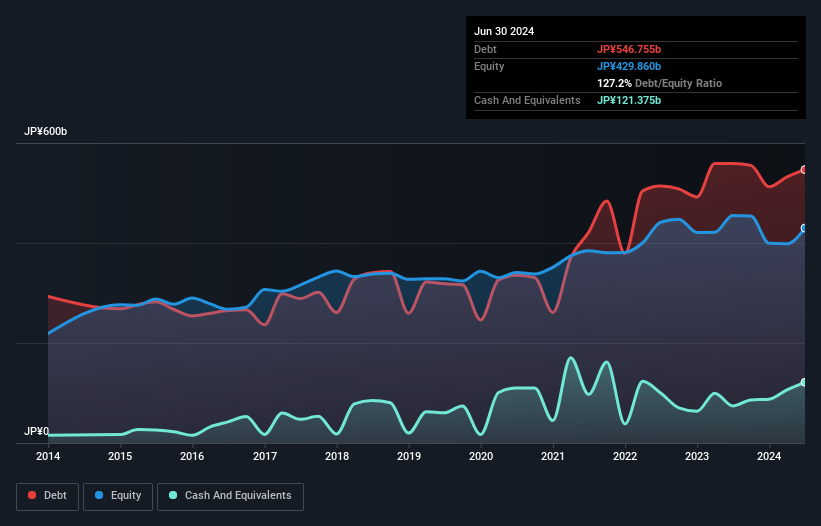The width and height of the screenshot is (821, 526).
Task: Click the 127.2% Debt/Equity Ratio text
Action: coord(659,83)
